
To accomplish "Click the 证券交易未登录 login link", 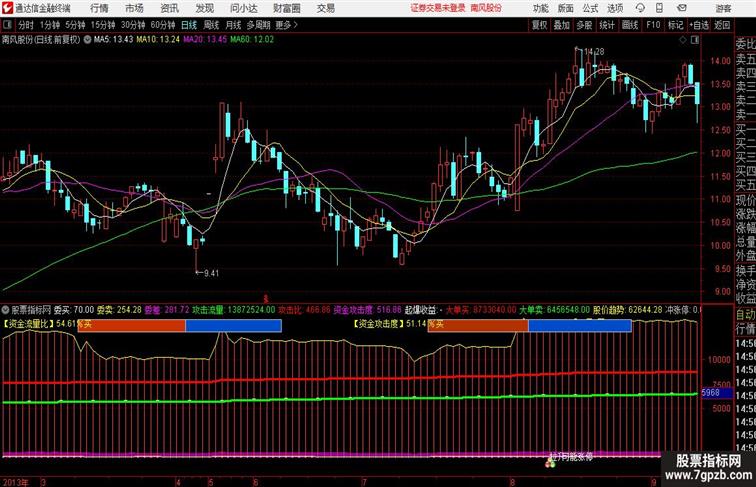I will click(438, 8).
